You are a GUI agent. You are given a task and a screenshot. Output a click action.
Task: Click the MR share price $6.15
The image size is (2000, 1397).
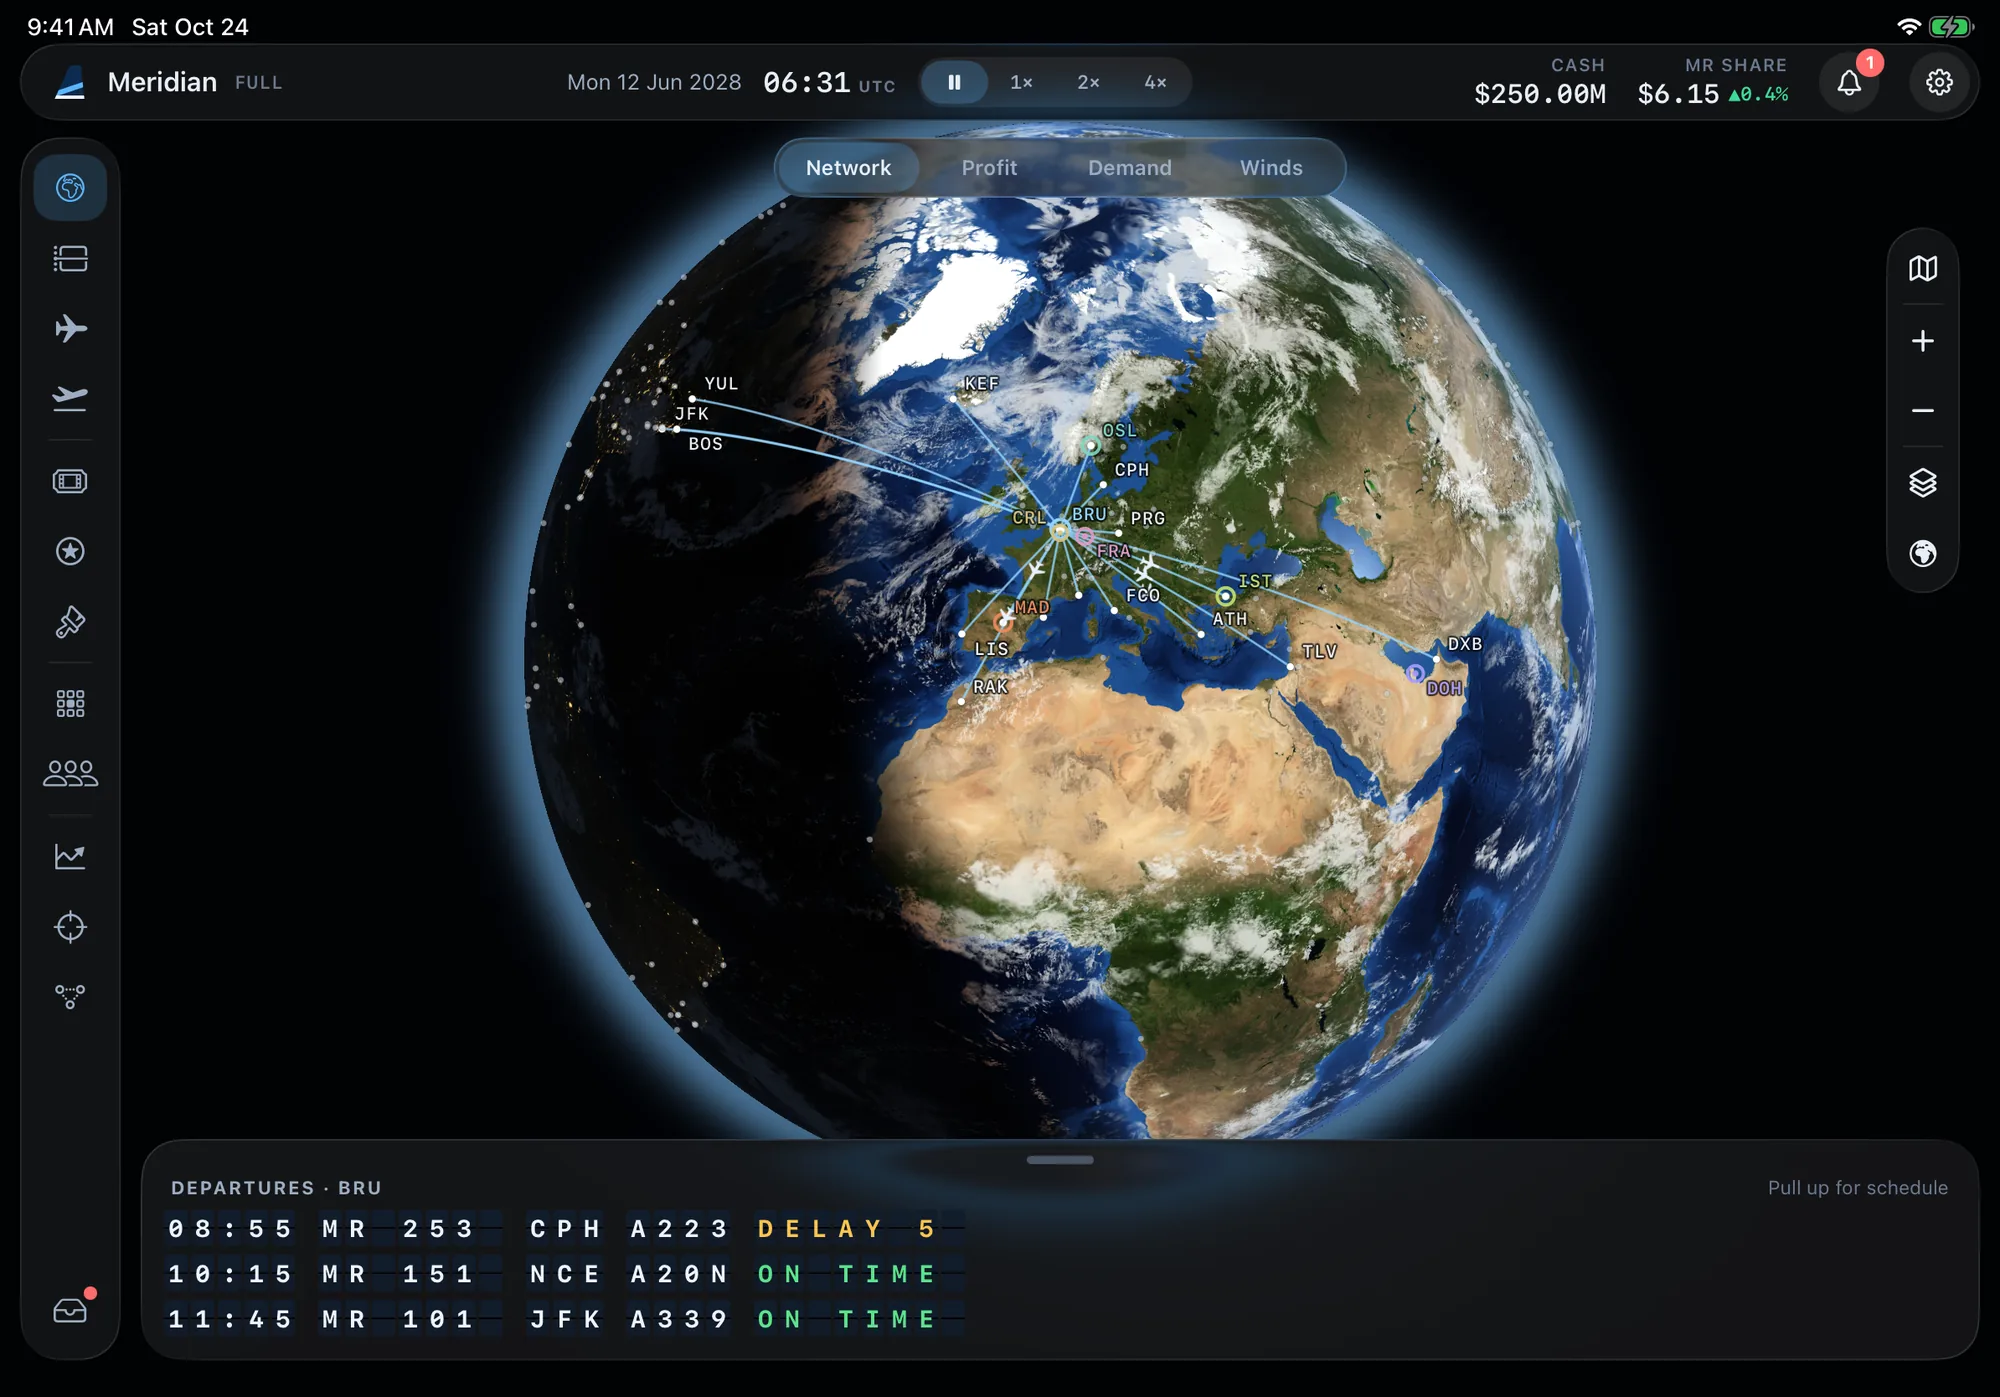pos(1678,95)
